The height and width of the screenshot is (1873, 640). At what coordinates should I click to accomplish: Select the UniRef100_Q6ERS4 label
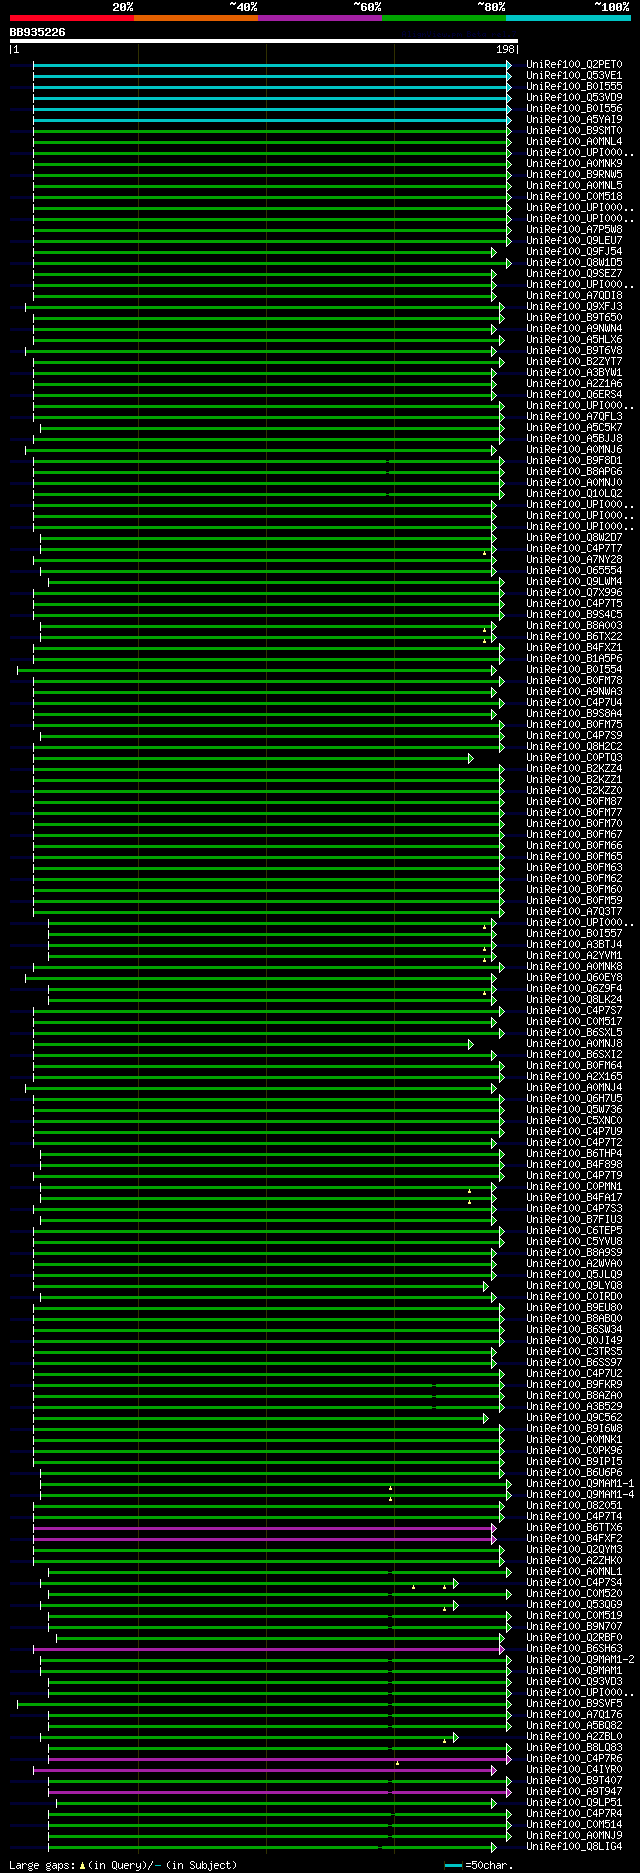[x=574, y=394]
